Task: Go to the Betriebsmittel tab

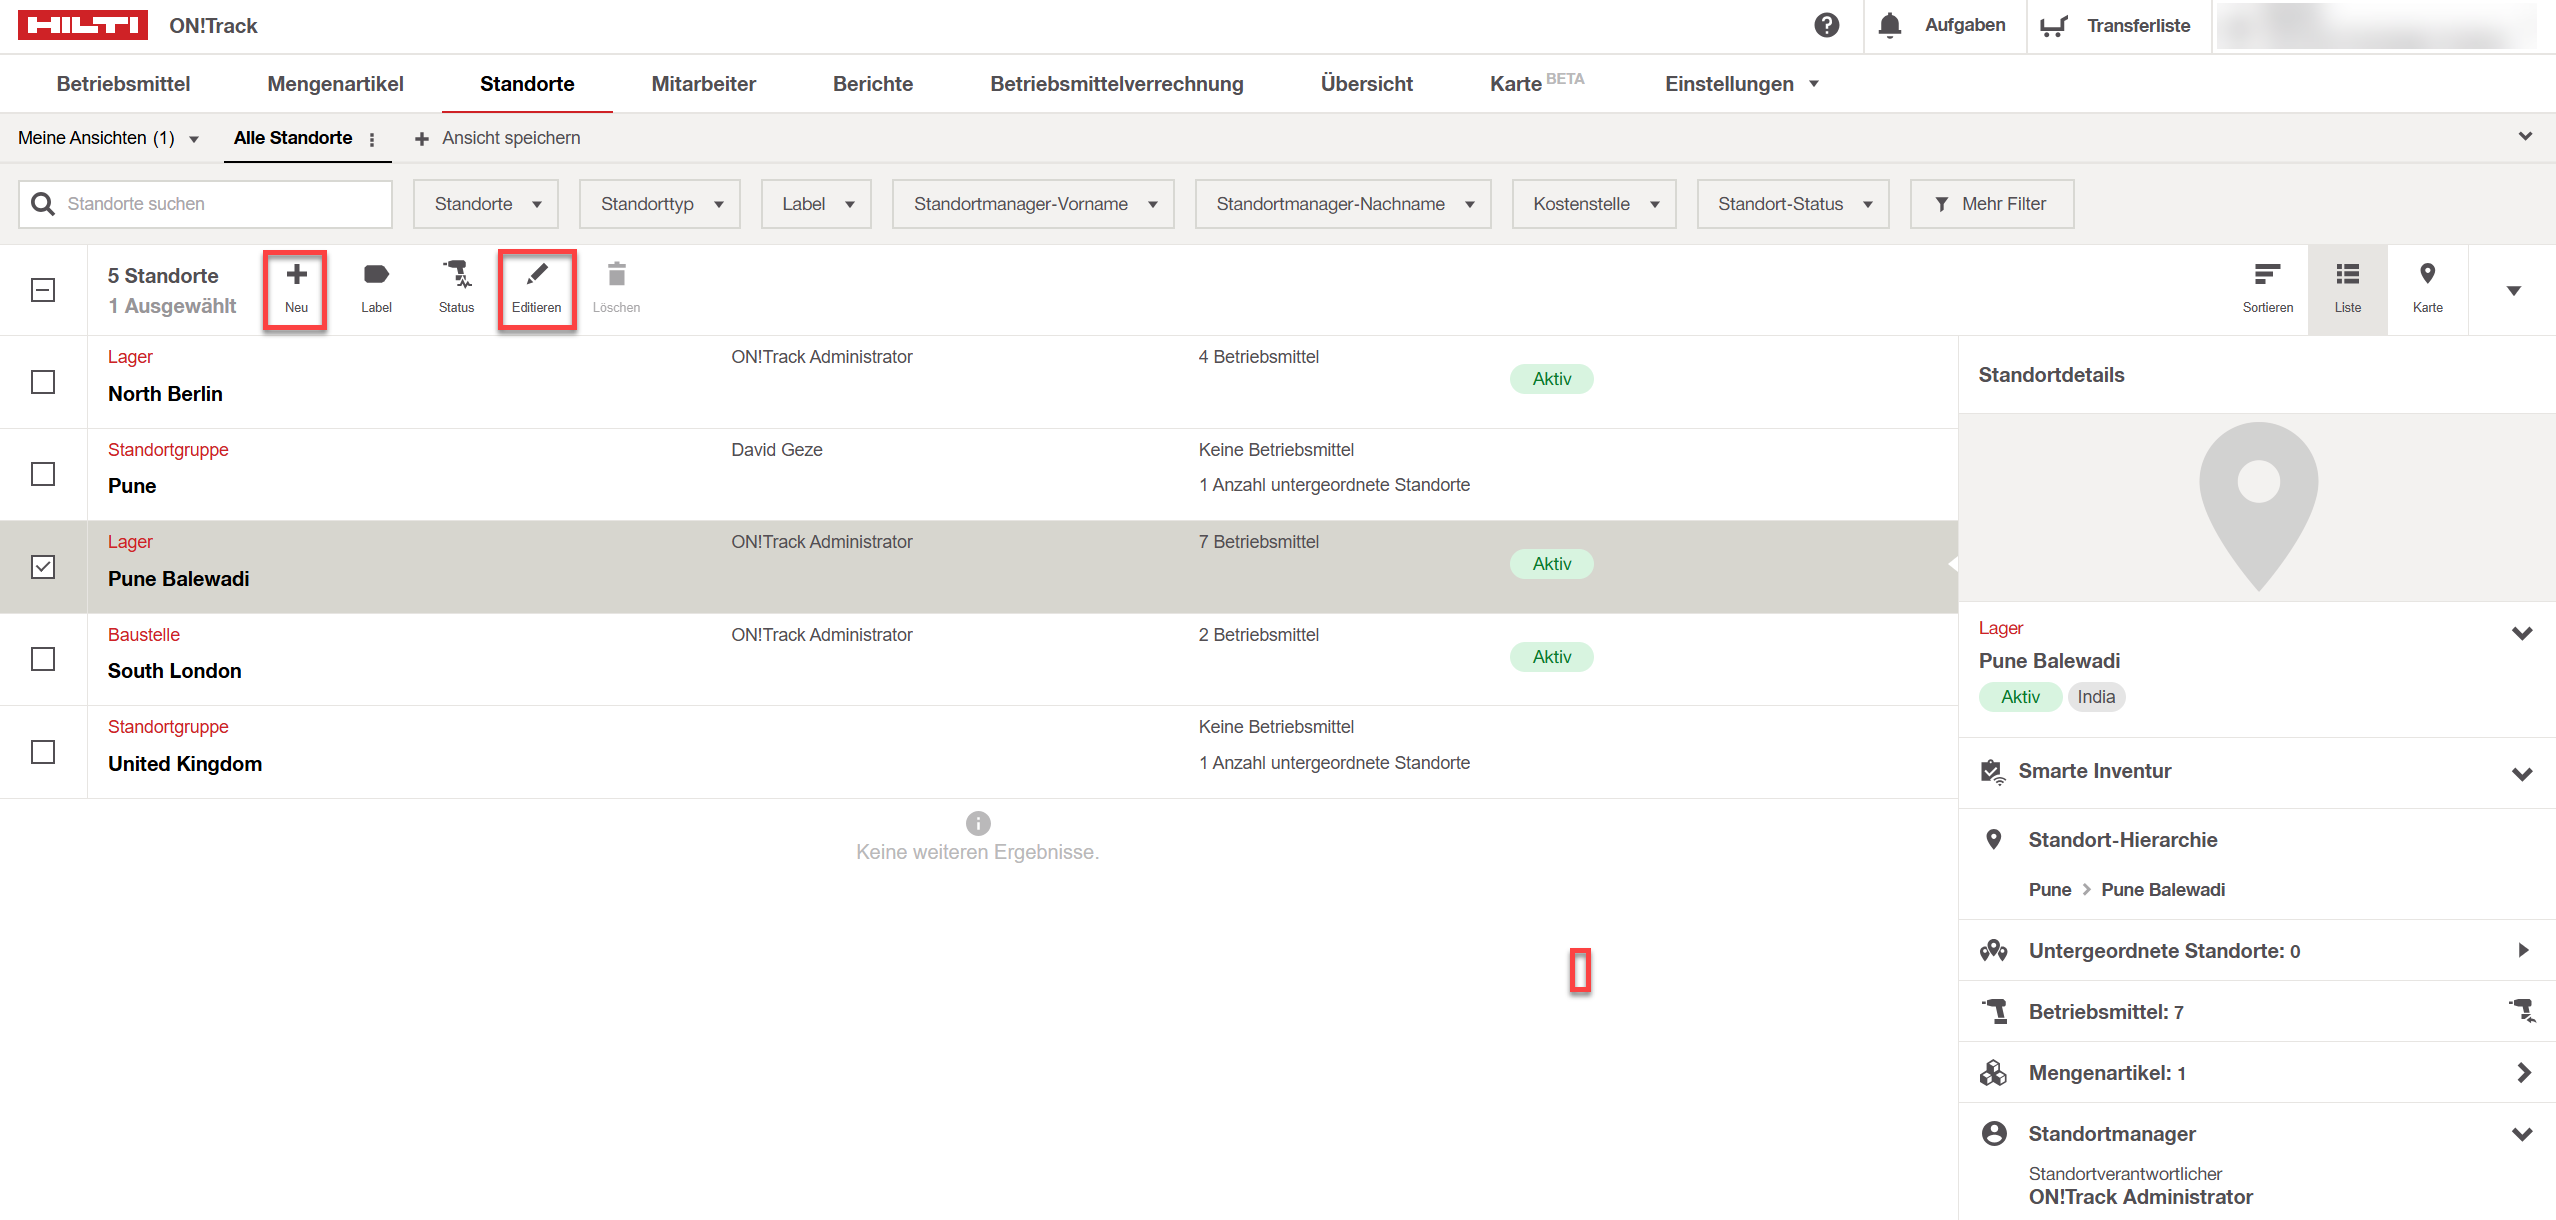Action: tap(123, 84)
